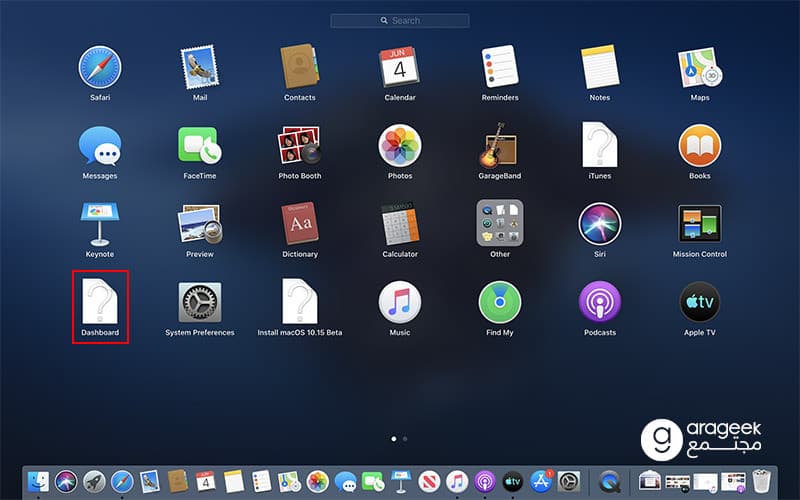Open the Dictionary app
The image size is (800, 500).
click(300, 224)
